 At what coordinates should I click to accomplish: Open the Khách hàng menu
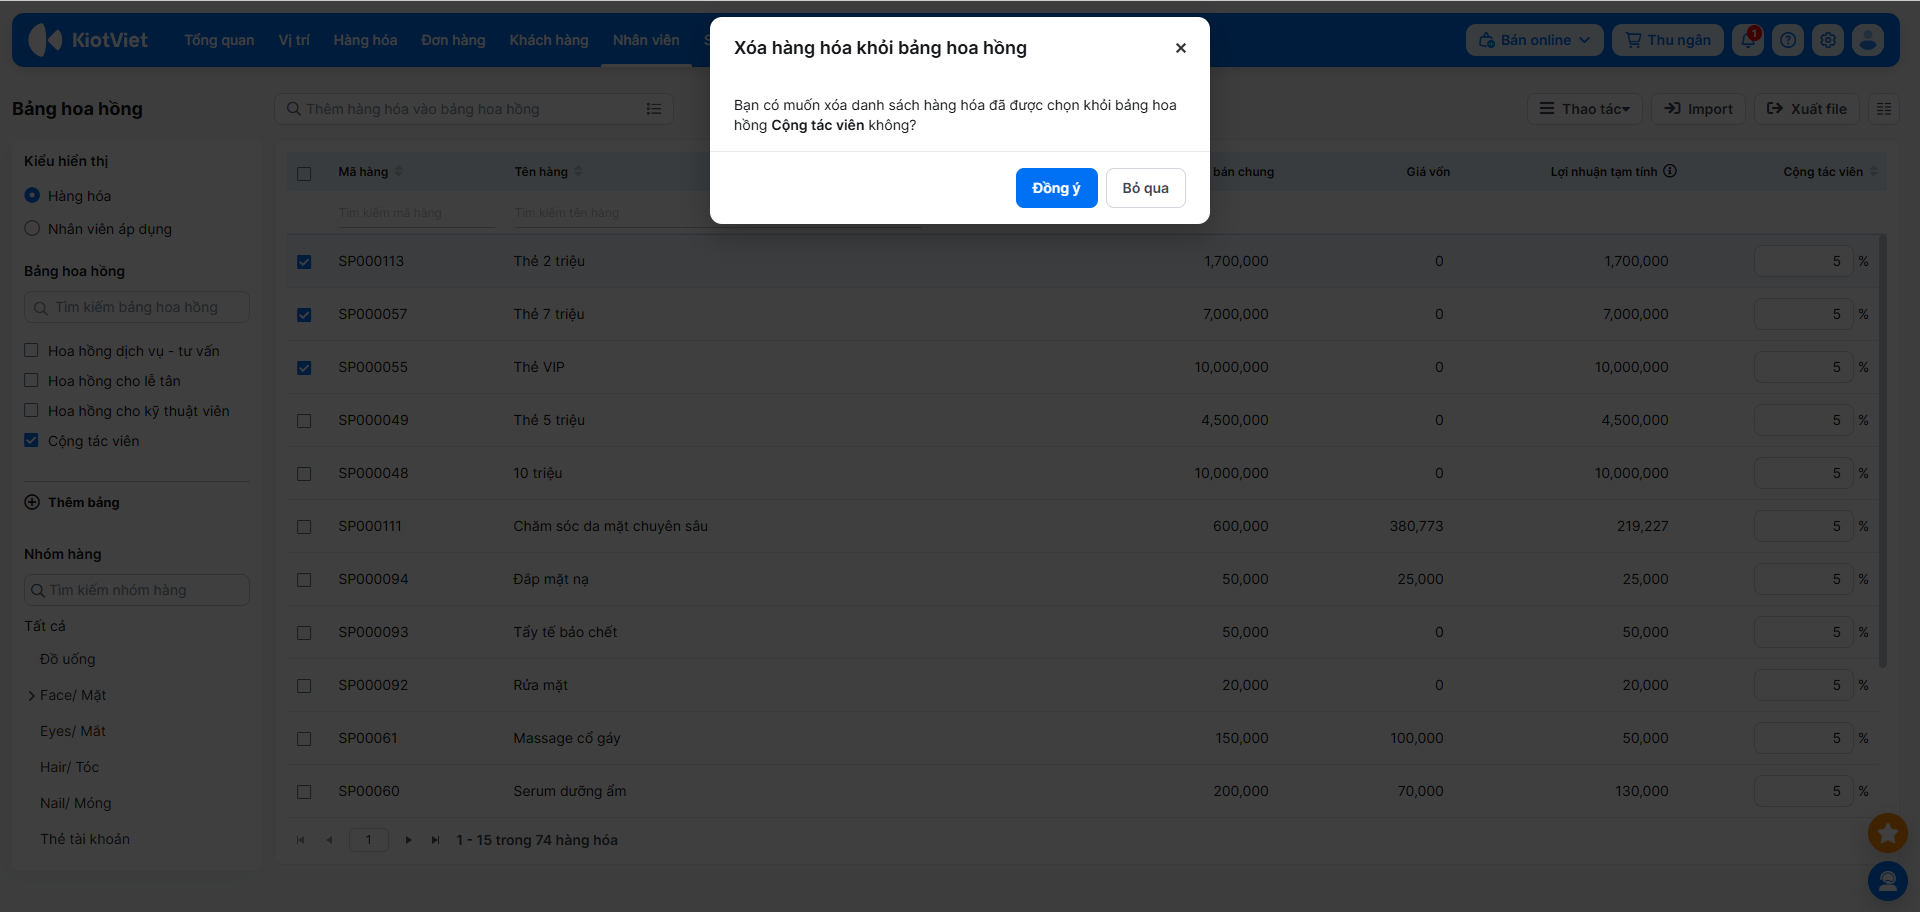tap(549, 40)
